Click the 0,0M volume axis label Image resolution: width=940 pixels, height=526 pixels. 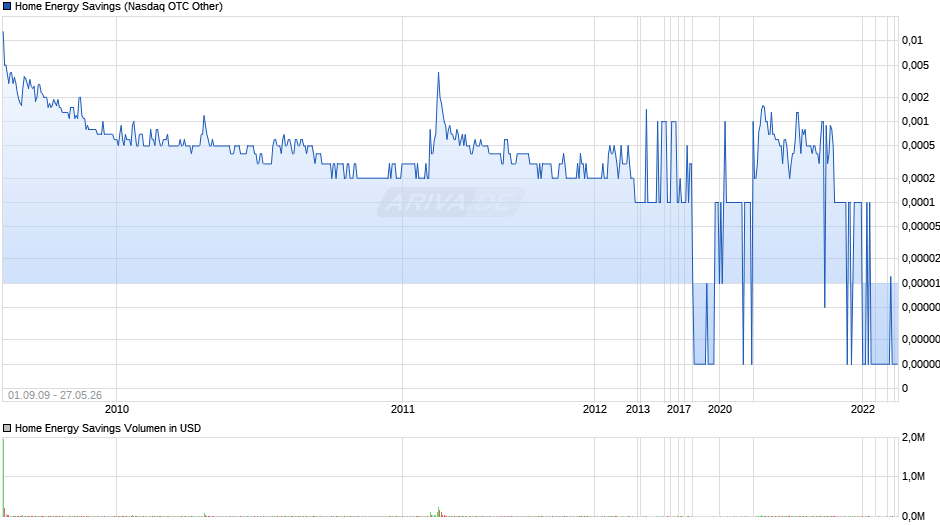(914, 516)
